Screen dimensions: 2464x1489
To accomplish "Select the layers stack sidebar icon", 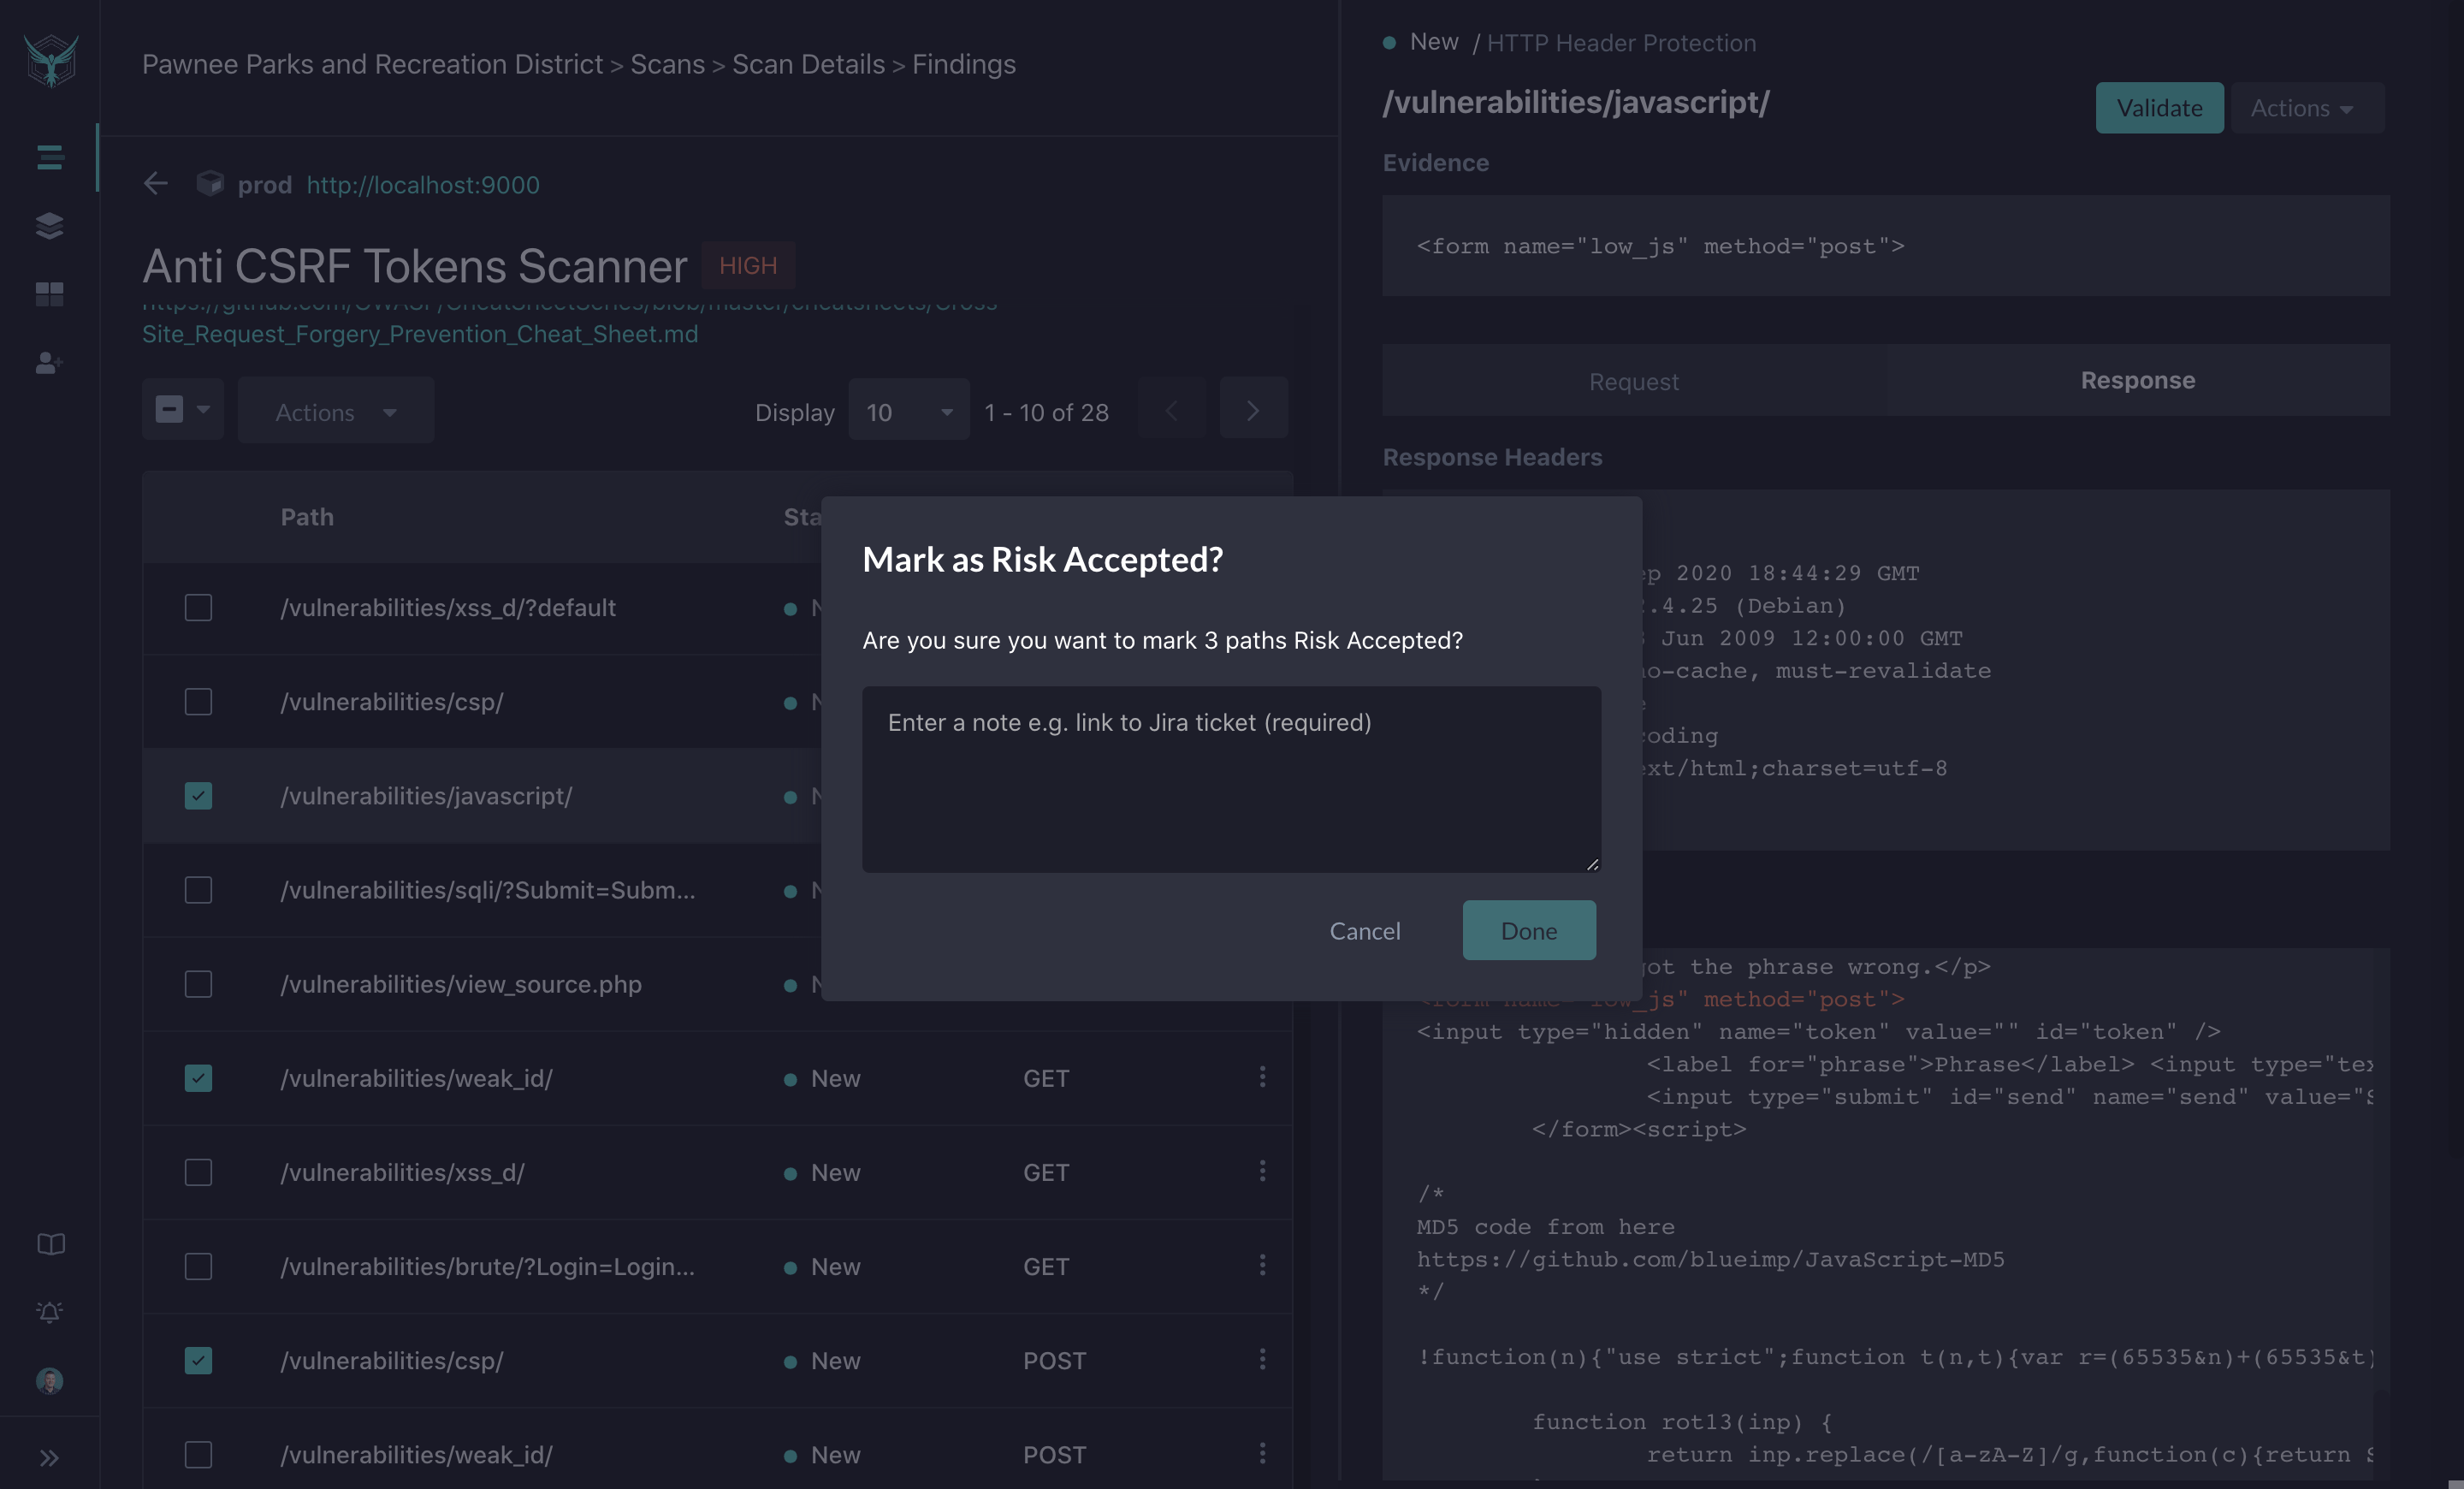I will [49, 225].
